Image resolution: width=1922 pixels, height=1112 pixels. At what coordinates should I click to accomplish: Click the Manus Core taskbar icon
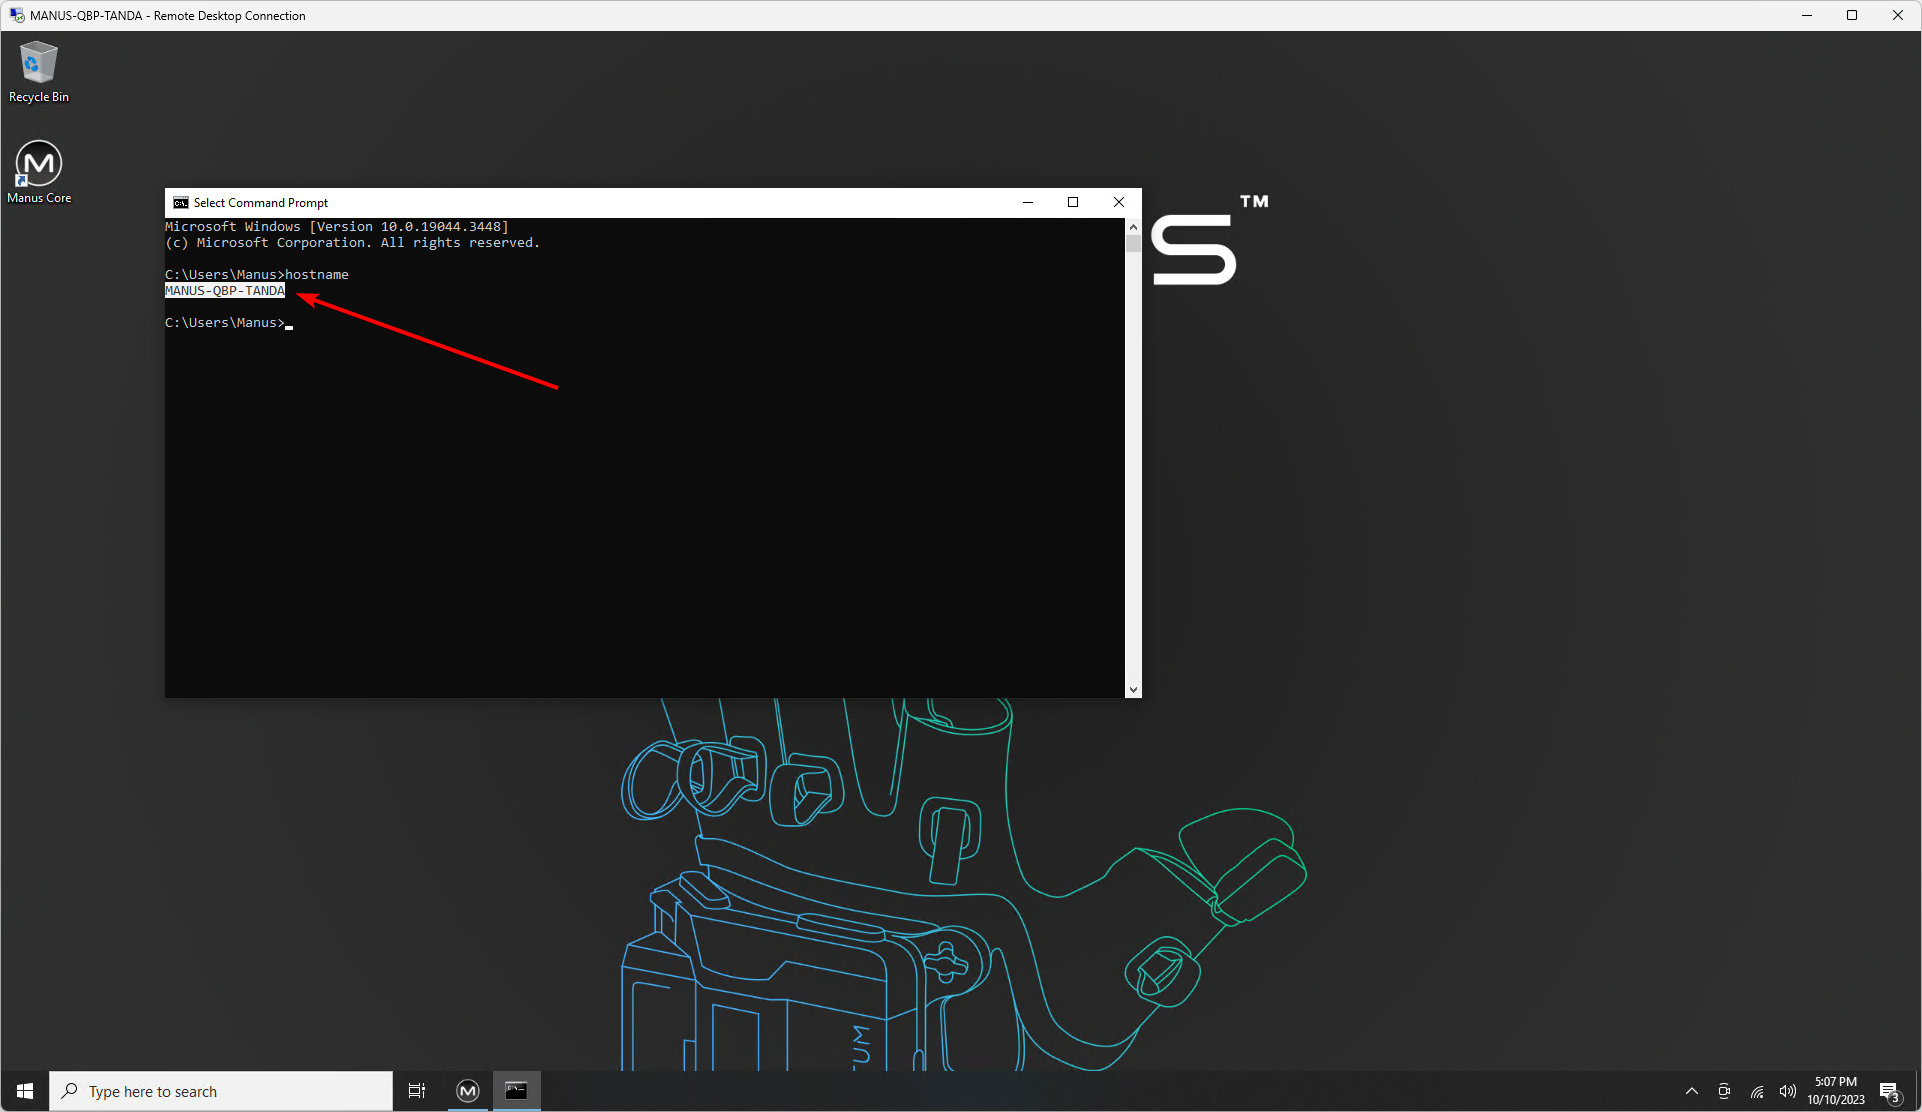point(467,1091)
